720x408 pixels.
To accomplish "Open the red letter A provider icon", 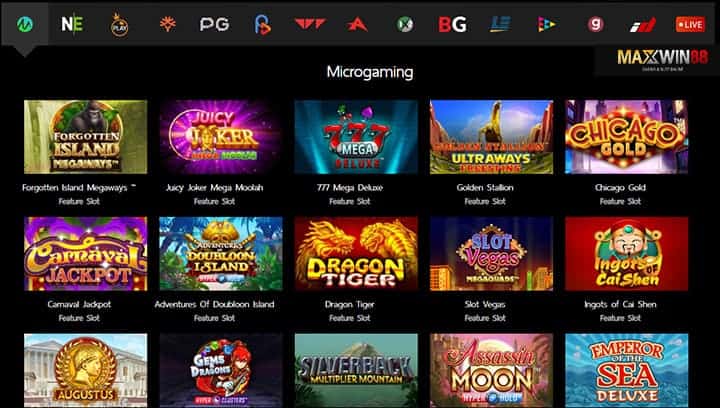I will (x=357, y=24).
